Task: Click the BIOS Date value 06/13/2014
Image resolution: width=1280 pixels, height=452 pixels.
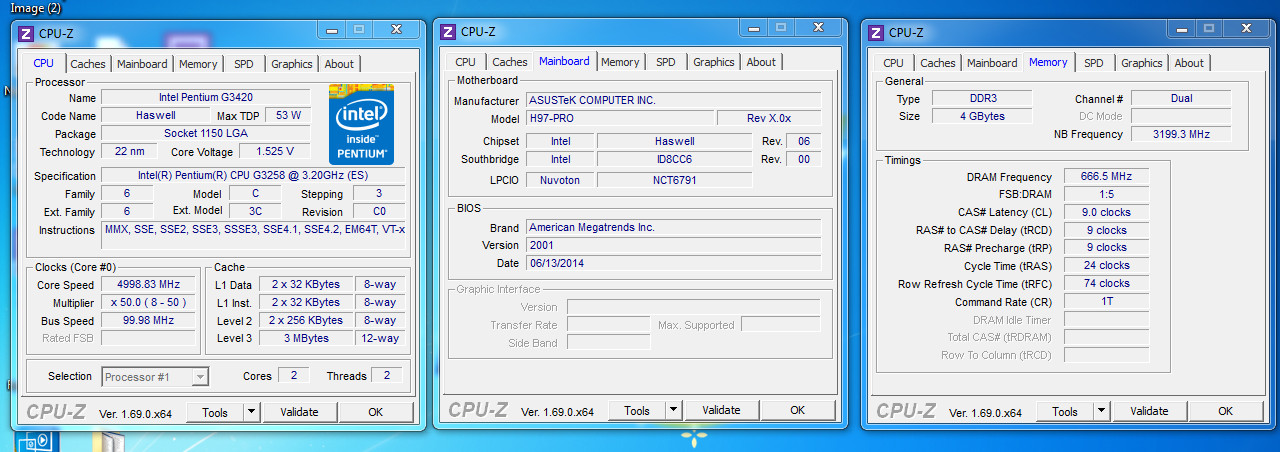Action: pos(673,264)
